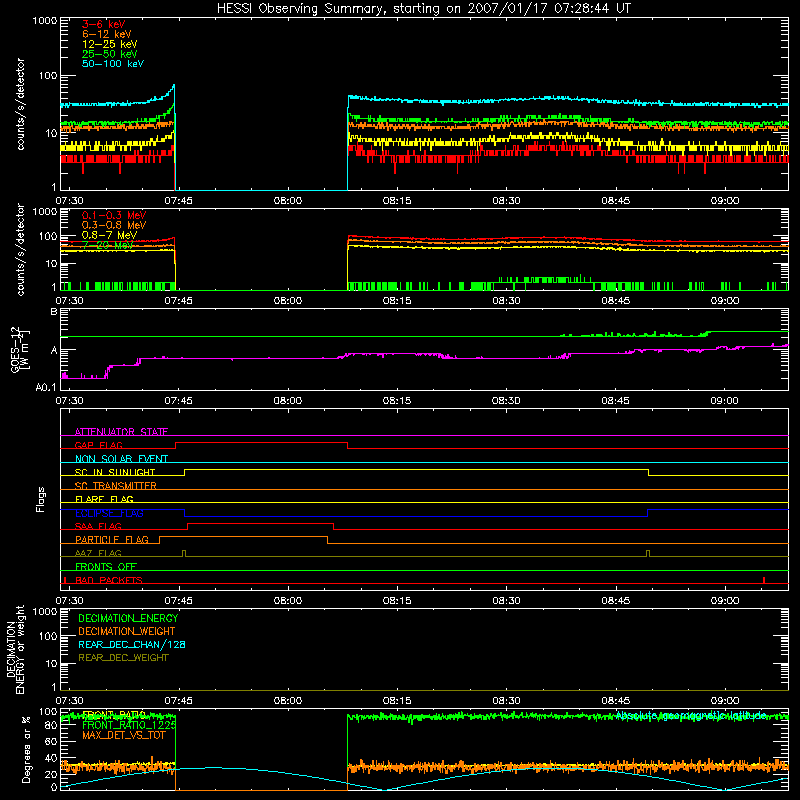Select the PARTICLE_FLAG label
800x800 pixels.
point(112,540)
